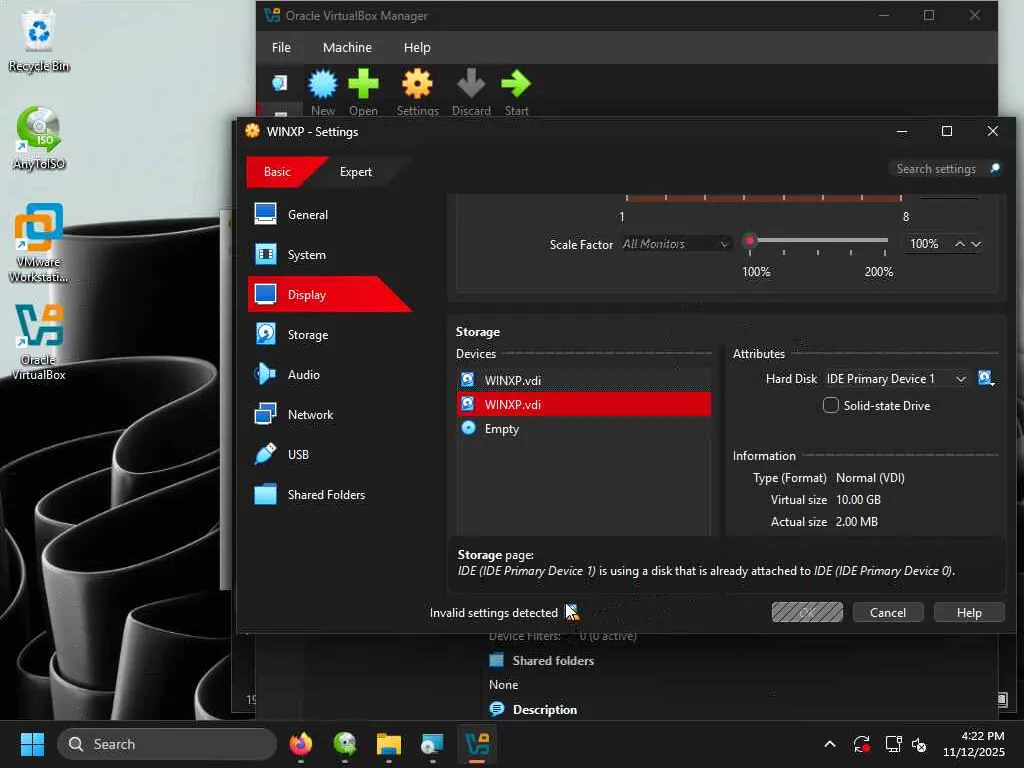Click the 100% scale factor value field
The image size is (1024, 768).
coord(925,244)
